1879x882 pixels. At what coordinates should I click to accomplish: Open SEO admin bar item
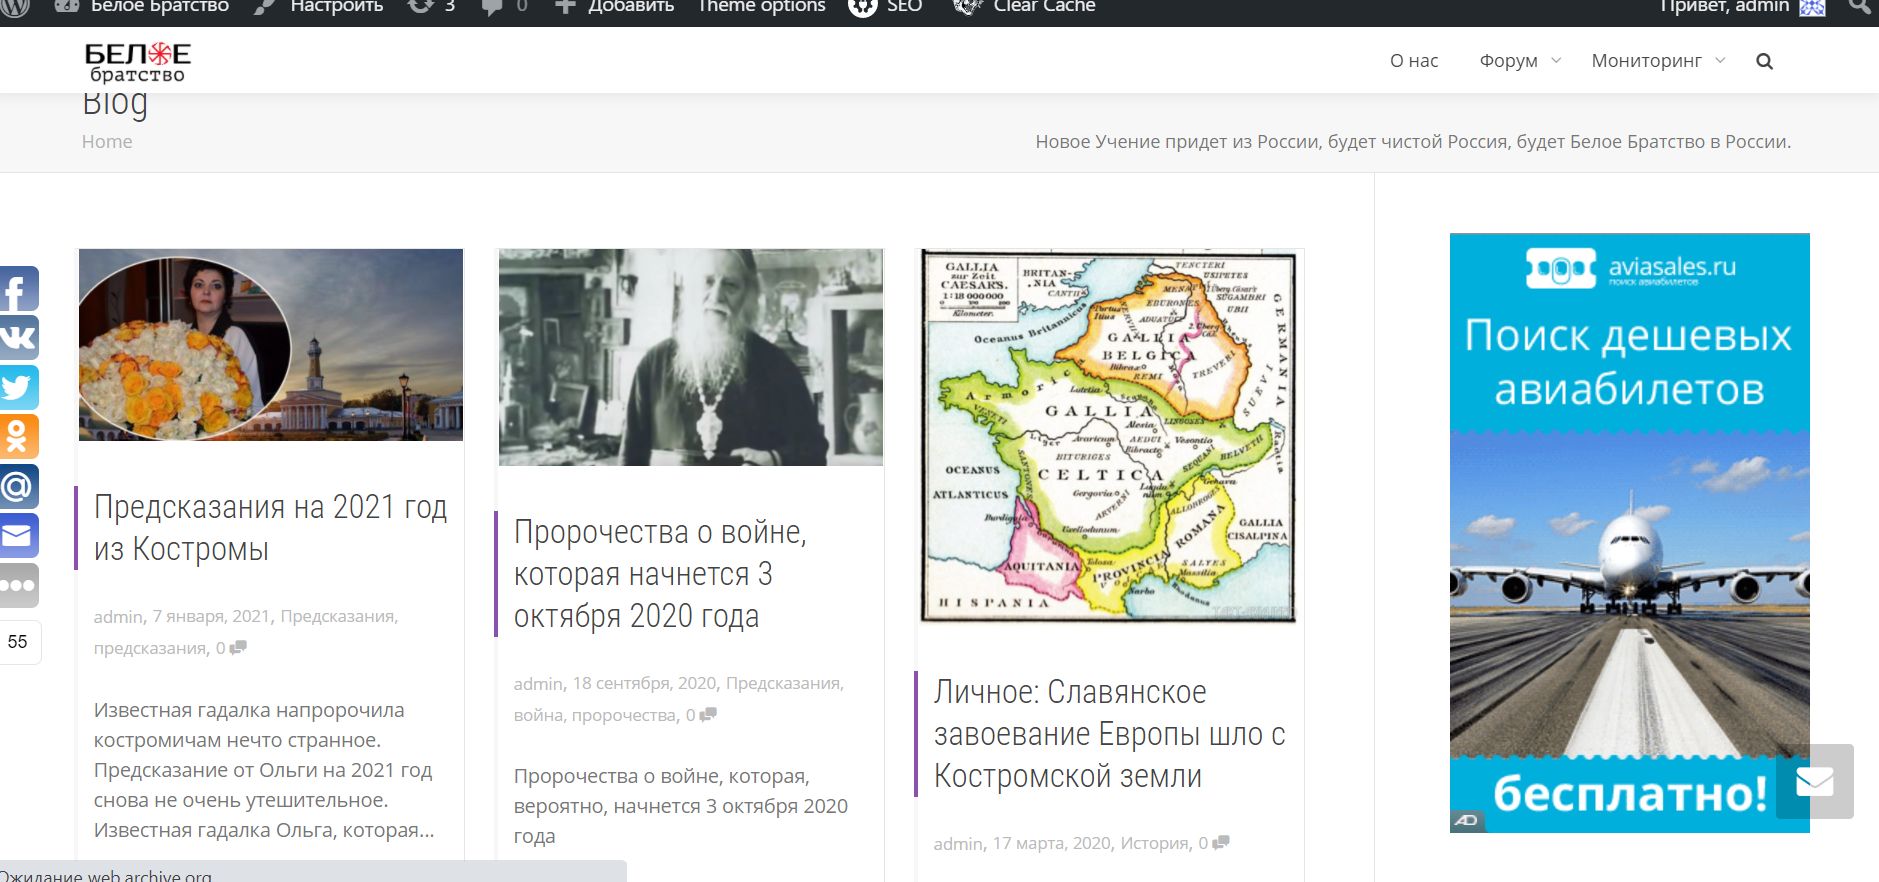(903, 7)
